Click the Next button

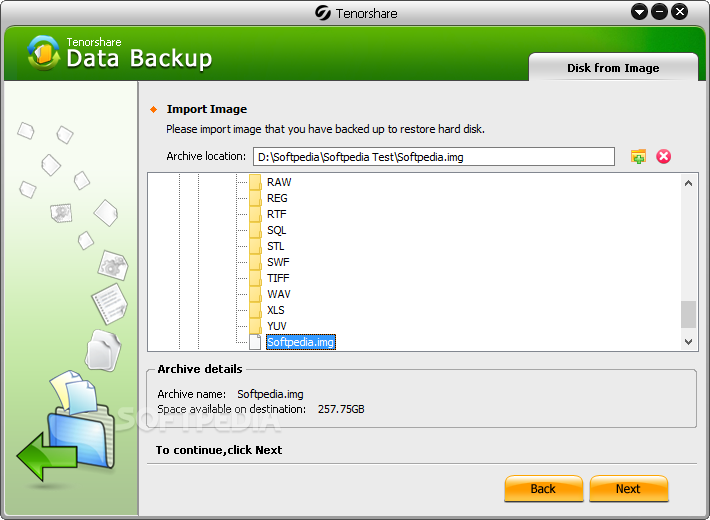(628, 489)
